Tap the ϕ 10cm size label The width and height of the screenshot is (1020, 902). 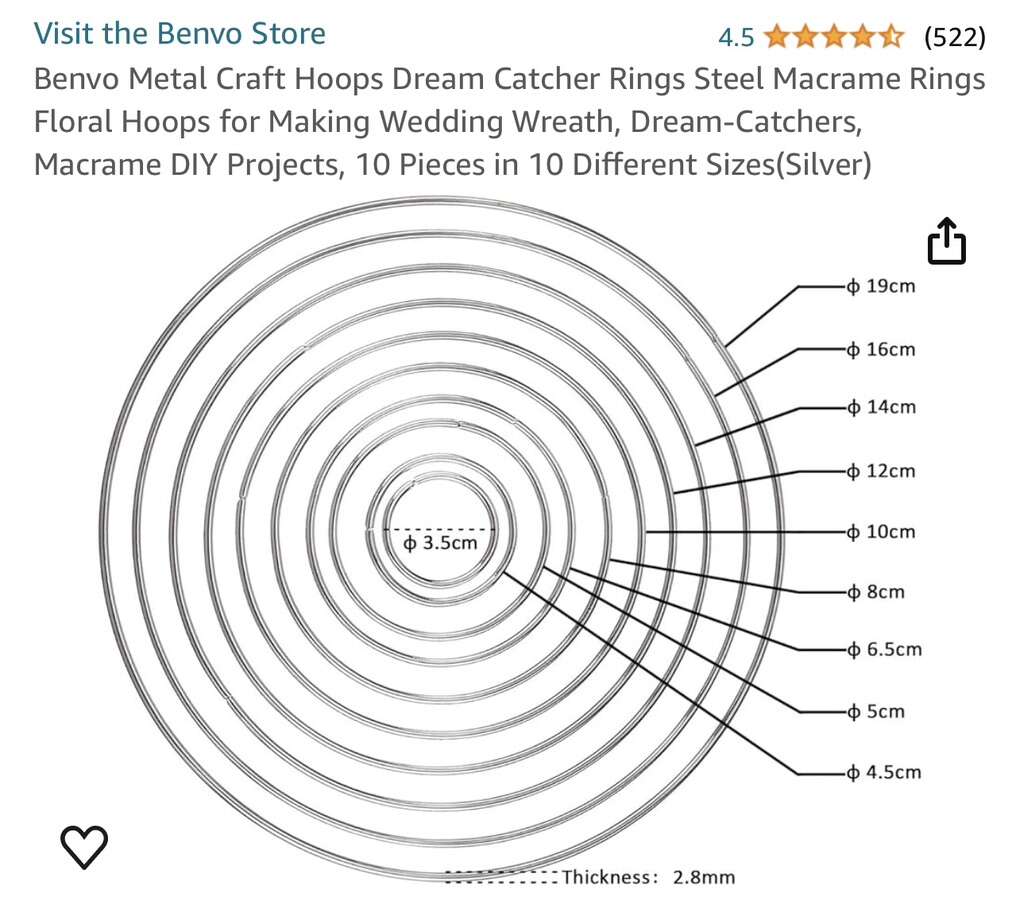(x=881, y=531)
